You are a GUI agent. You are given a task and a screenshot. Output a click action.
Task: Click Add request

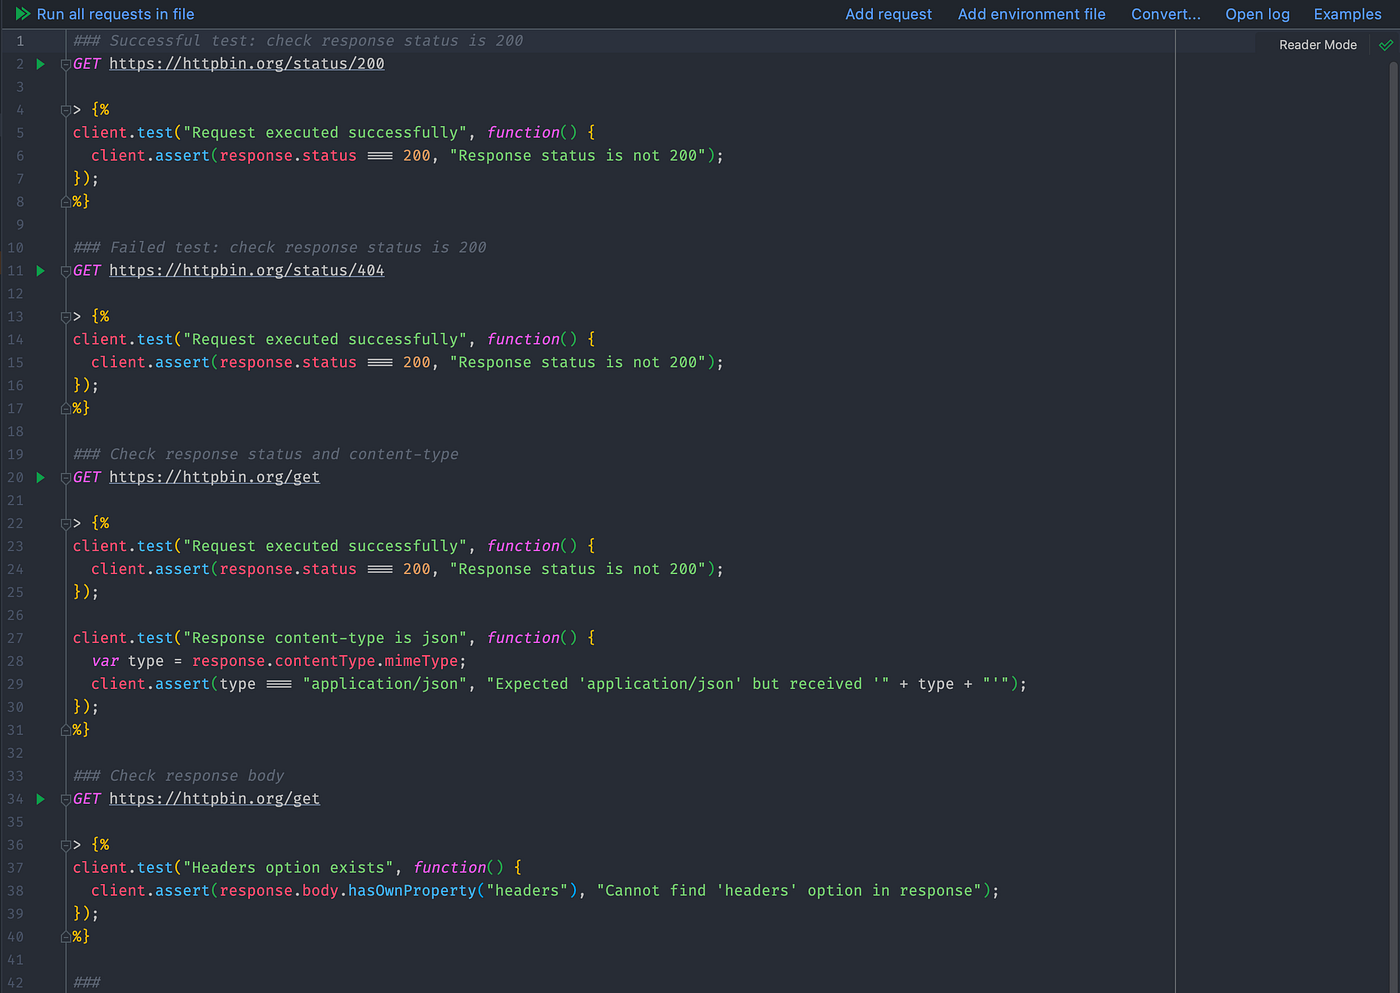tap(888, 14)
